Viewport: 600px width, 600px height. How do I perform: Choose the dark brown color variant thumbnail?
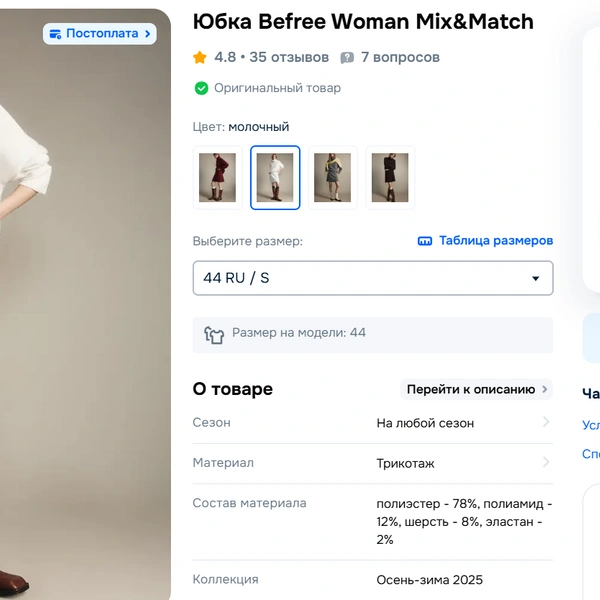tap(390, 178)
